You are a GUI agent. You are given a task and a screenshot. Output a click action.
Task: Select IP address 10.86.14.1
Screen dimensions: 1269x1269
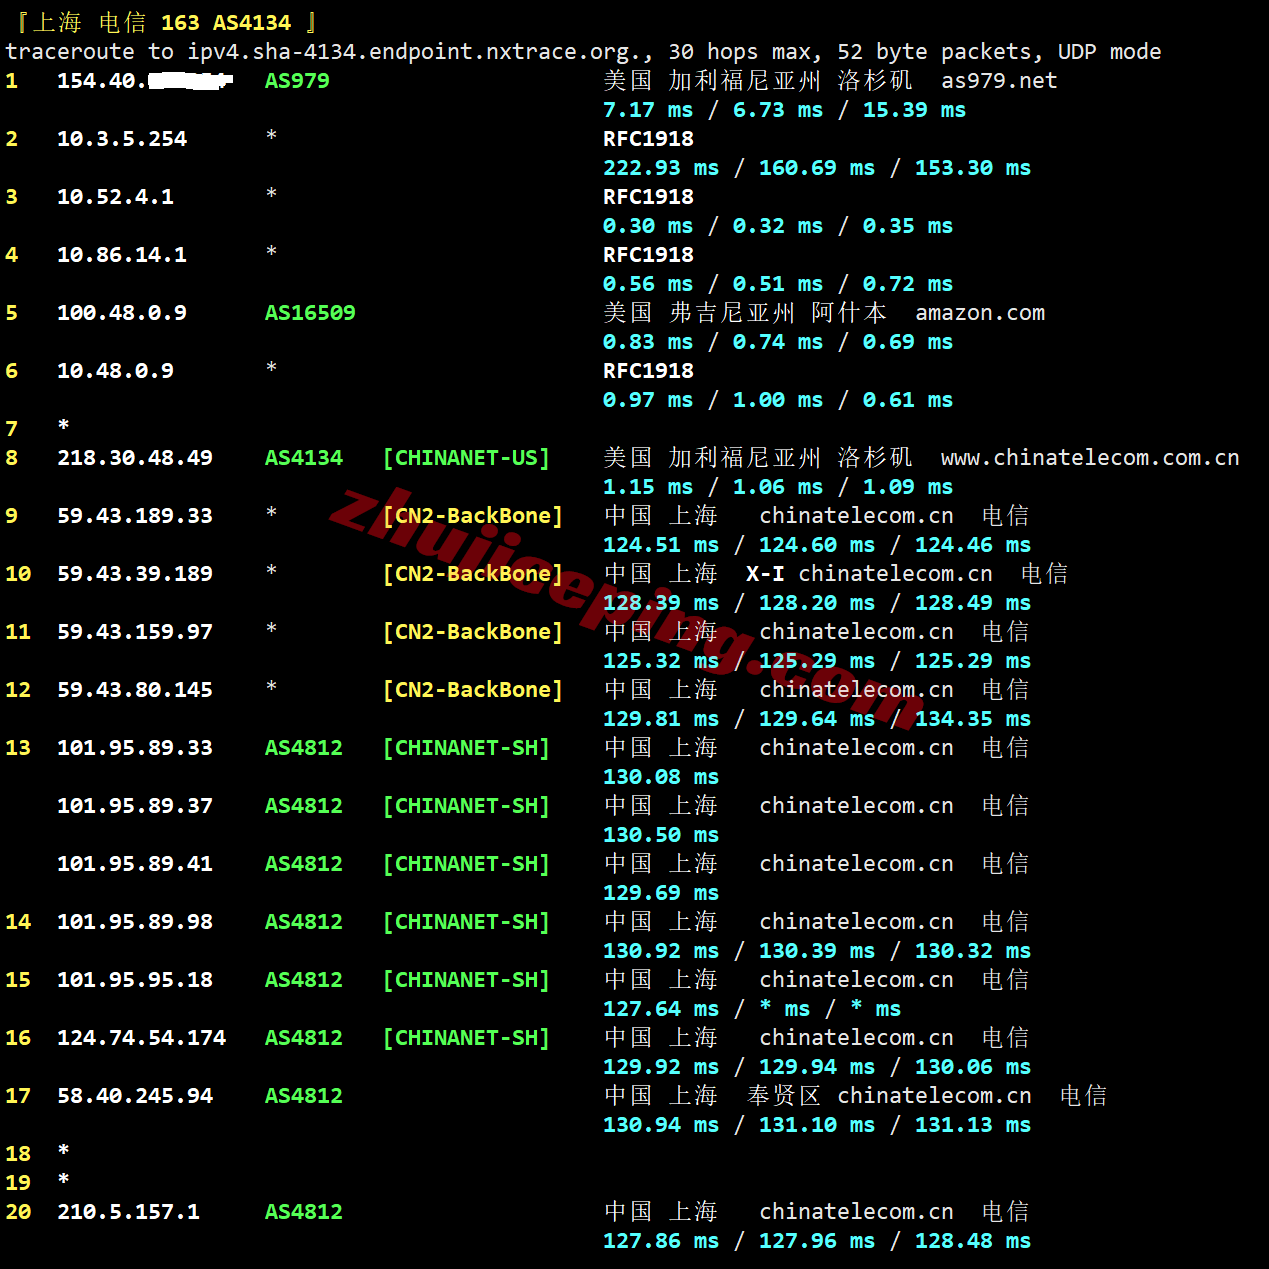tap(122, 255)
